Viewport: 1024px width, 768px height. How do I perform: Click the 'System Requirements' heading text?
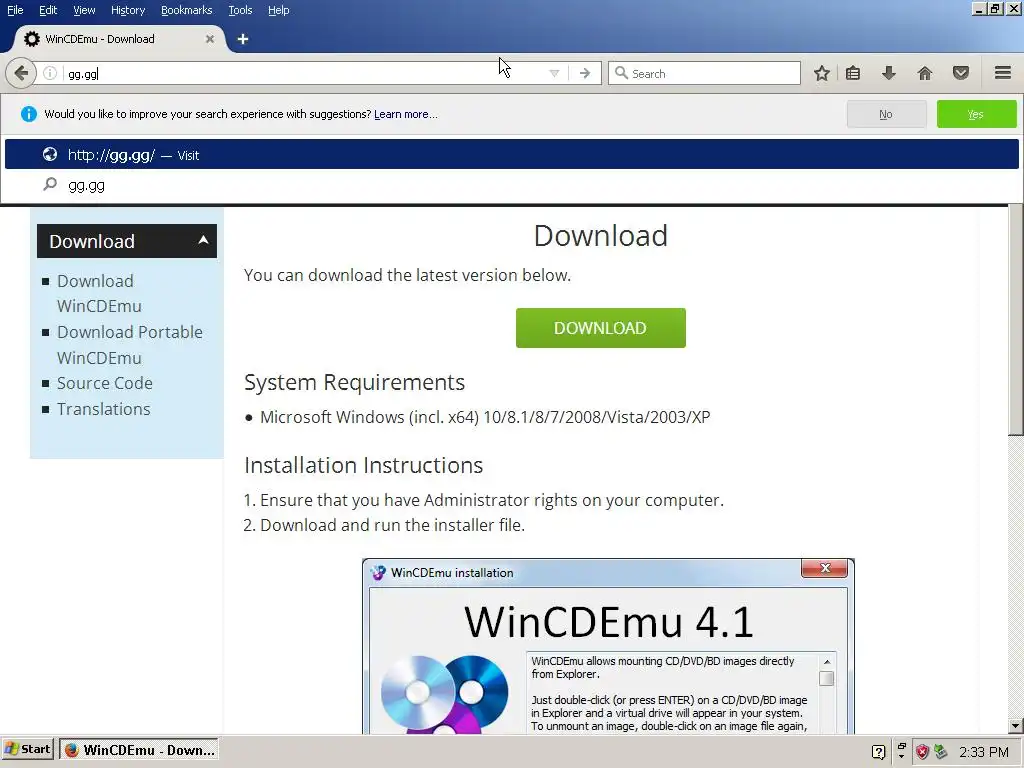(355, 382)
